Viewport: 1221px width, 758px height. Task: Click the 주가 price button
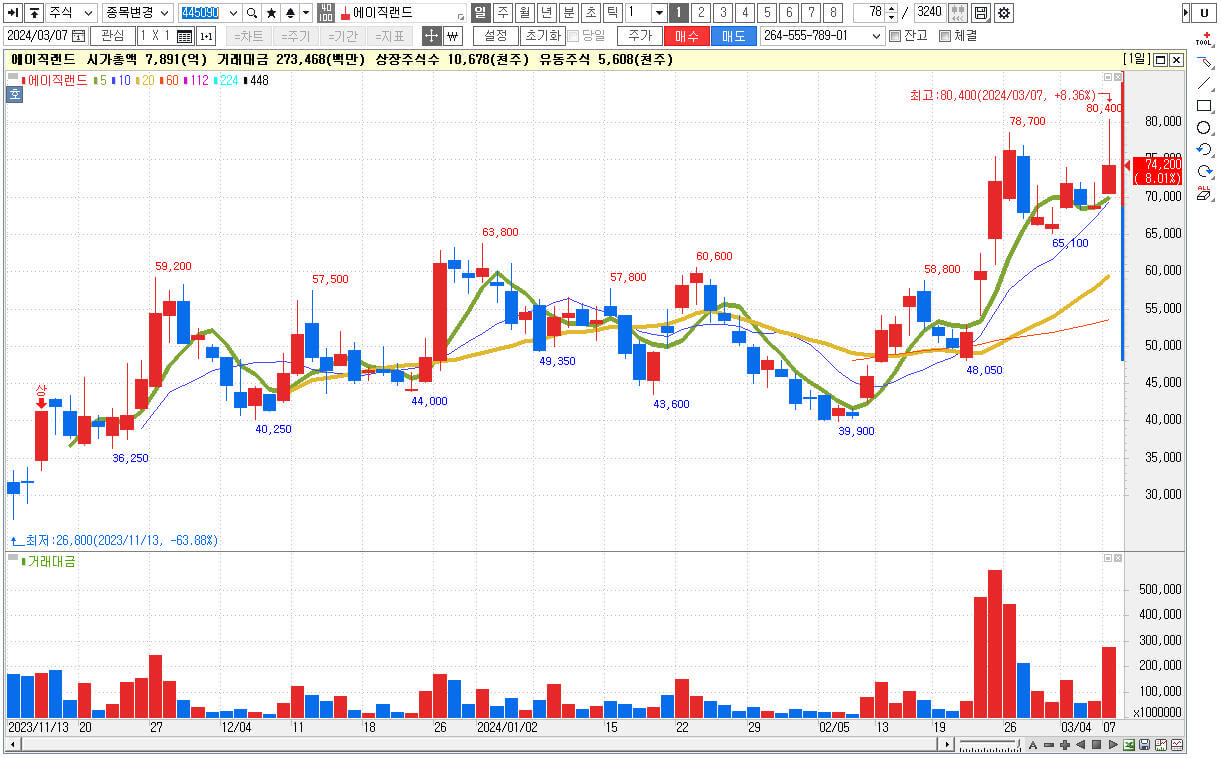tap(640, 36)
